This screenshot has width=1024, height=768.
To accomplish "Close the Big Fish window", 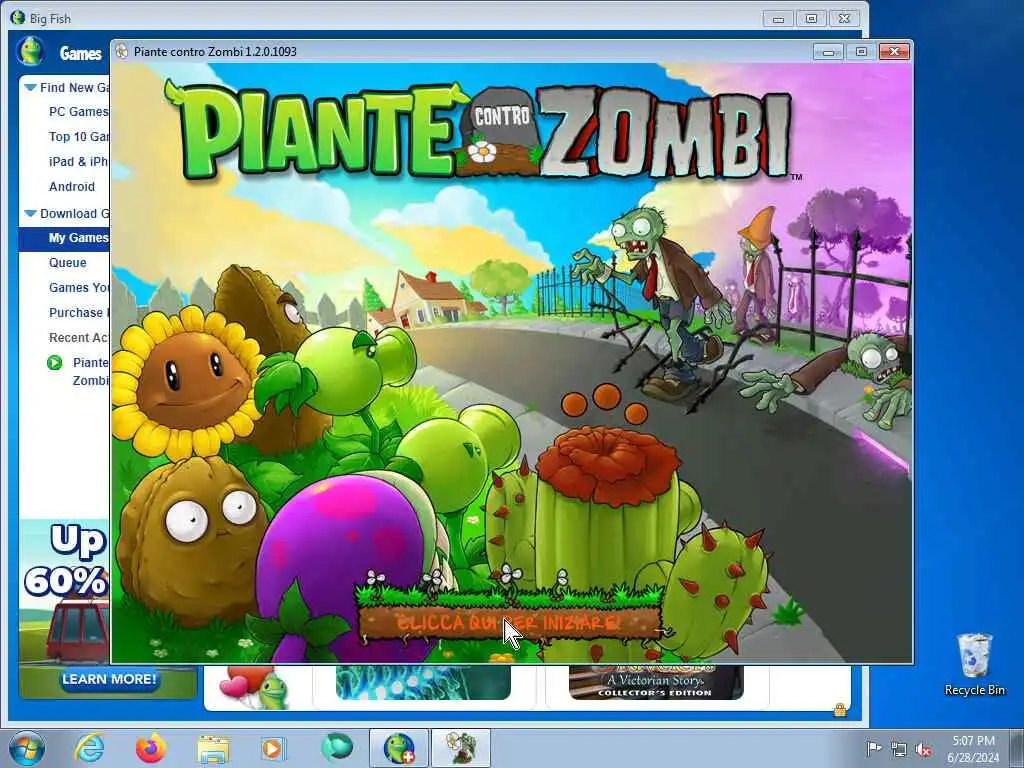I will 844,19.
